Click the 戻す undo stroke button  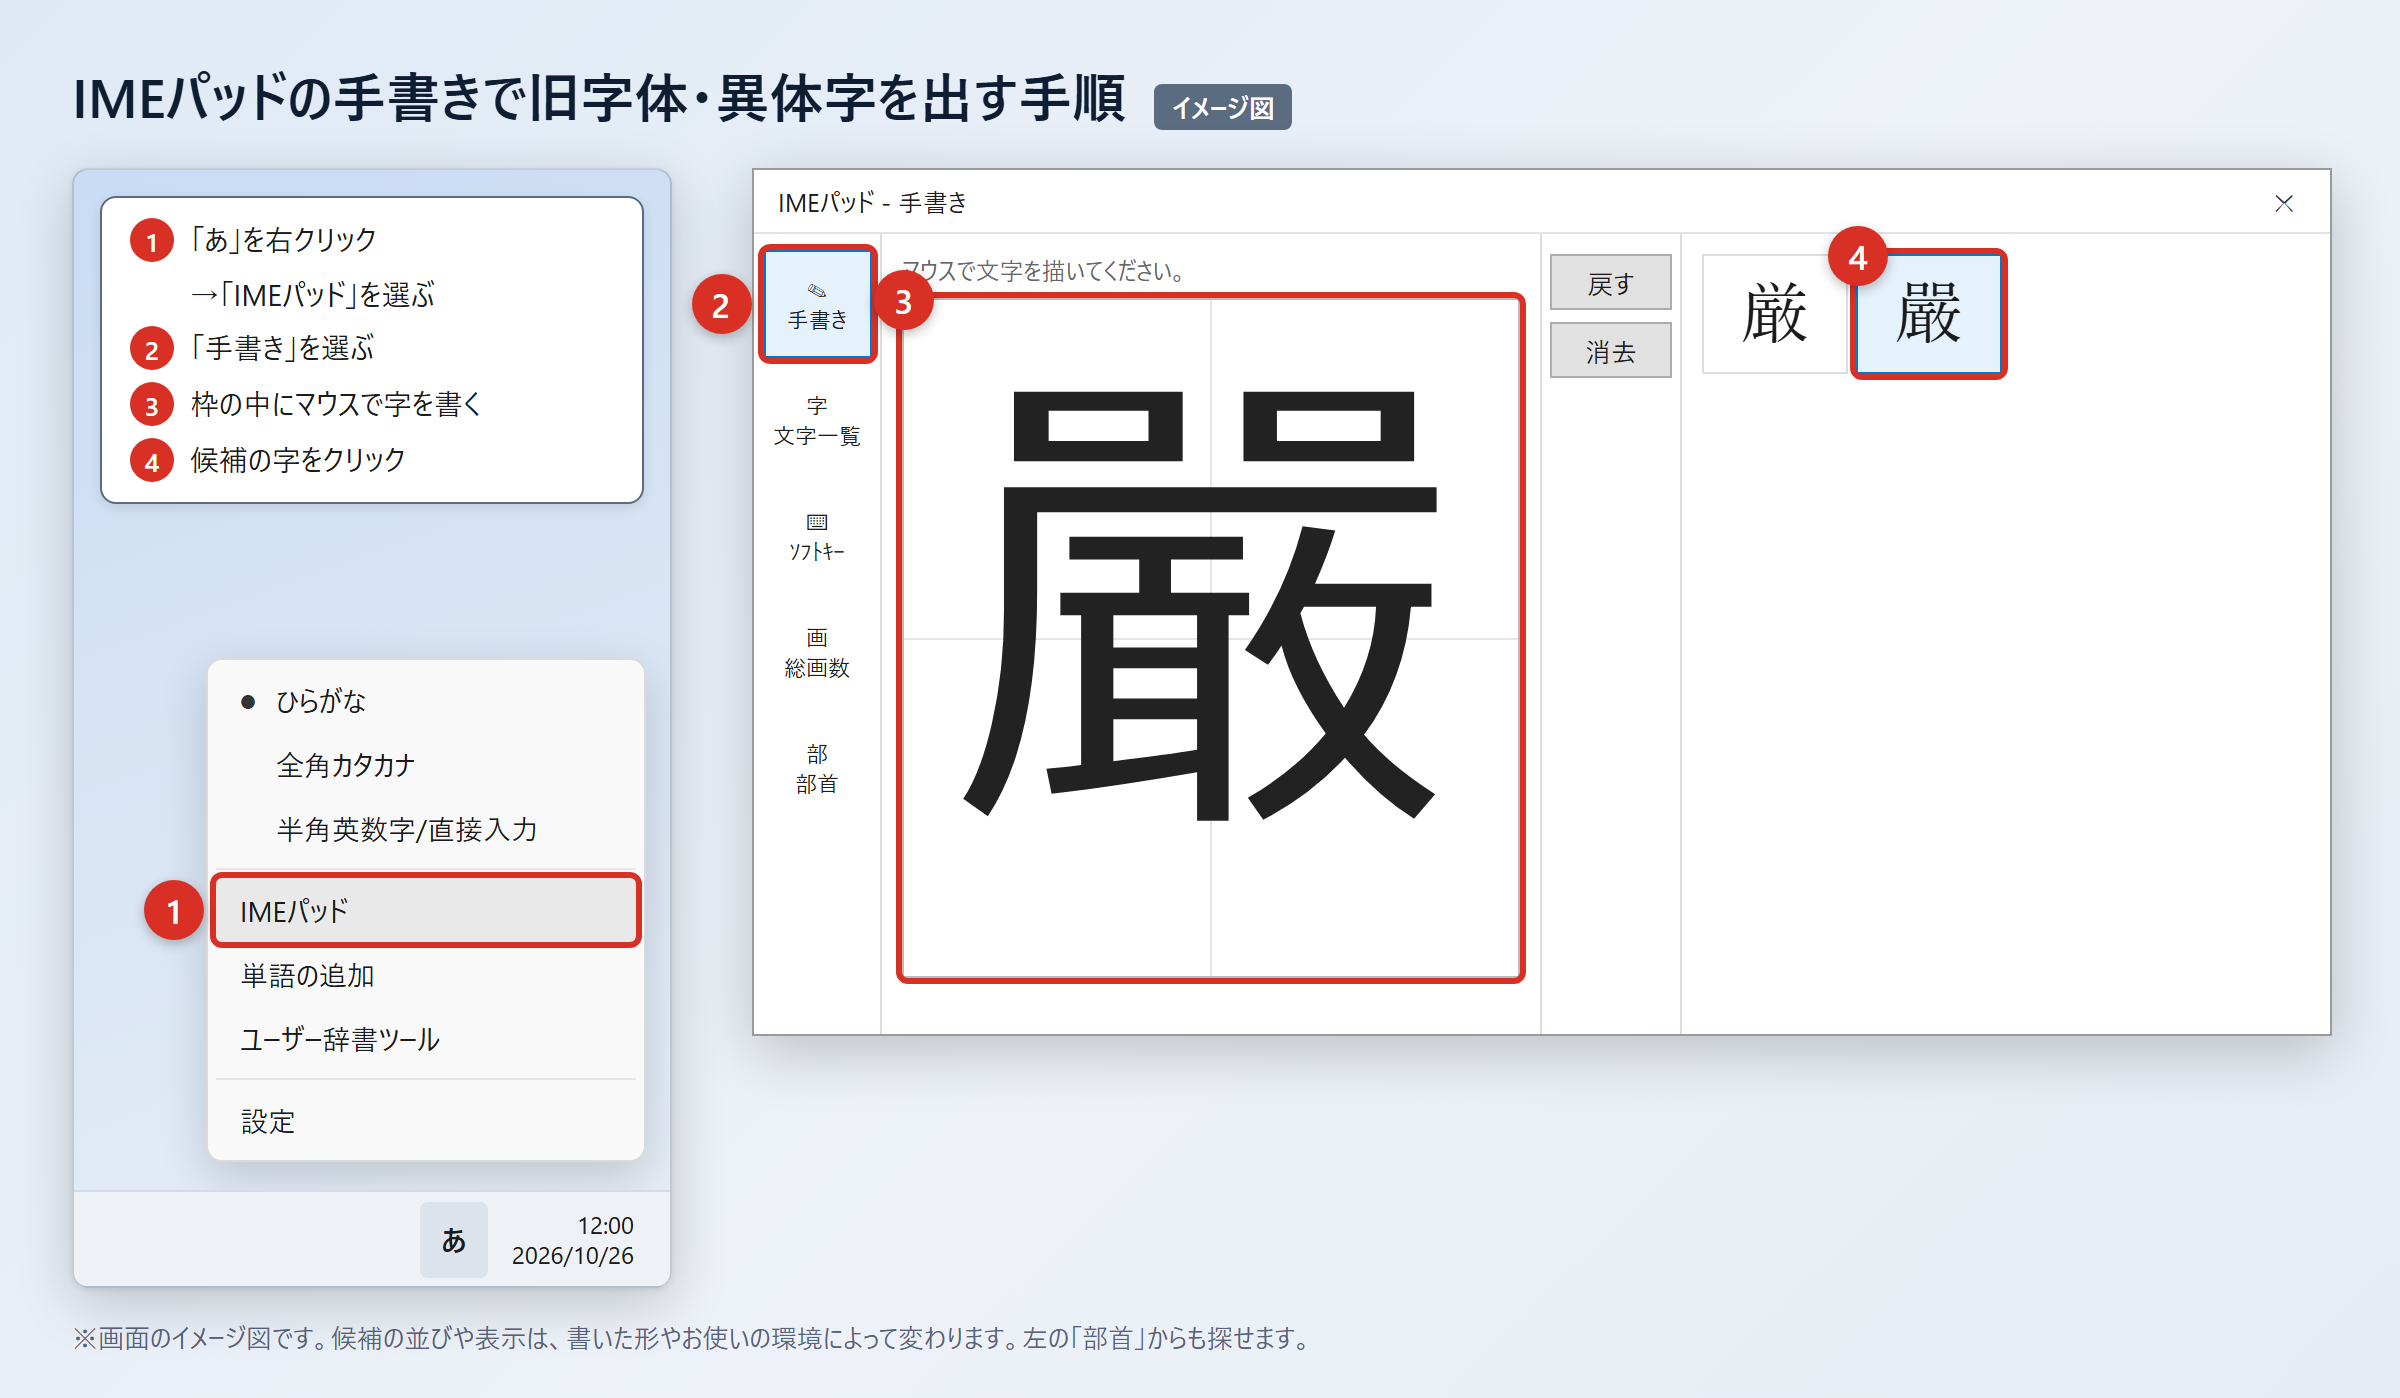coord(1610,283)
